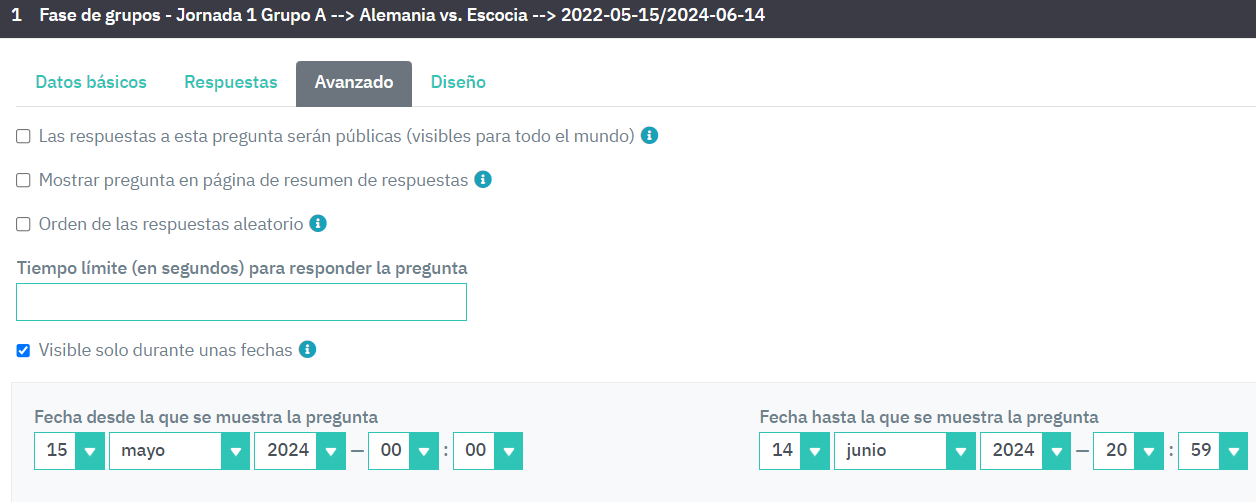Screen dimensions: 1256x502
Task: Open end hour dropdown showing 20
Action: [1128, 451]
